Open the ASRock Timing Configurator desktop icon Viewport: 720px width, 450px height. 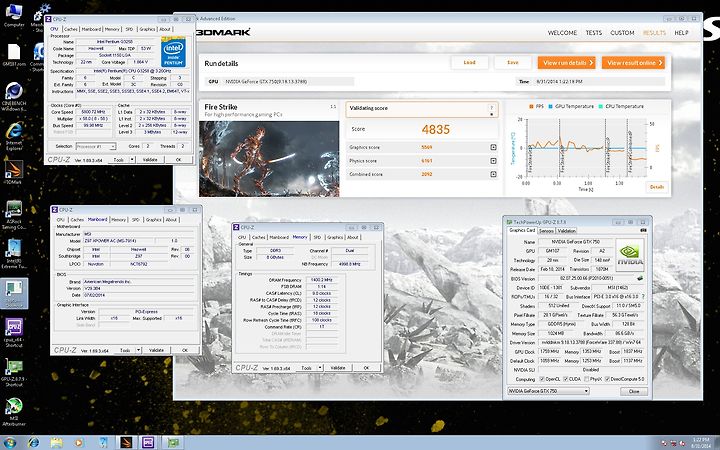[14, 215]
